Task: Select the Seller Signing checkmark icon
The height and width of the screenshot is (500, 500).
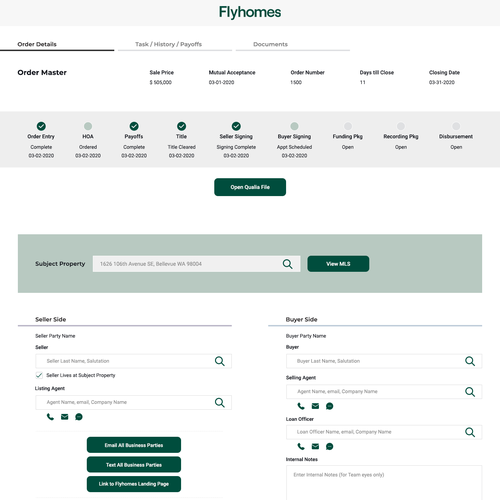Action: 236,126
